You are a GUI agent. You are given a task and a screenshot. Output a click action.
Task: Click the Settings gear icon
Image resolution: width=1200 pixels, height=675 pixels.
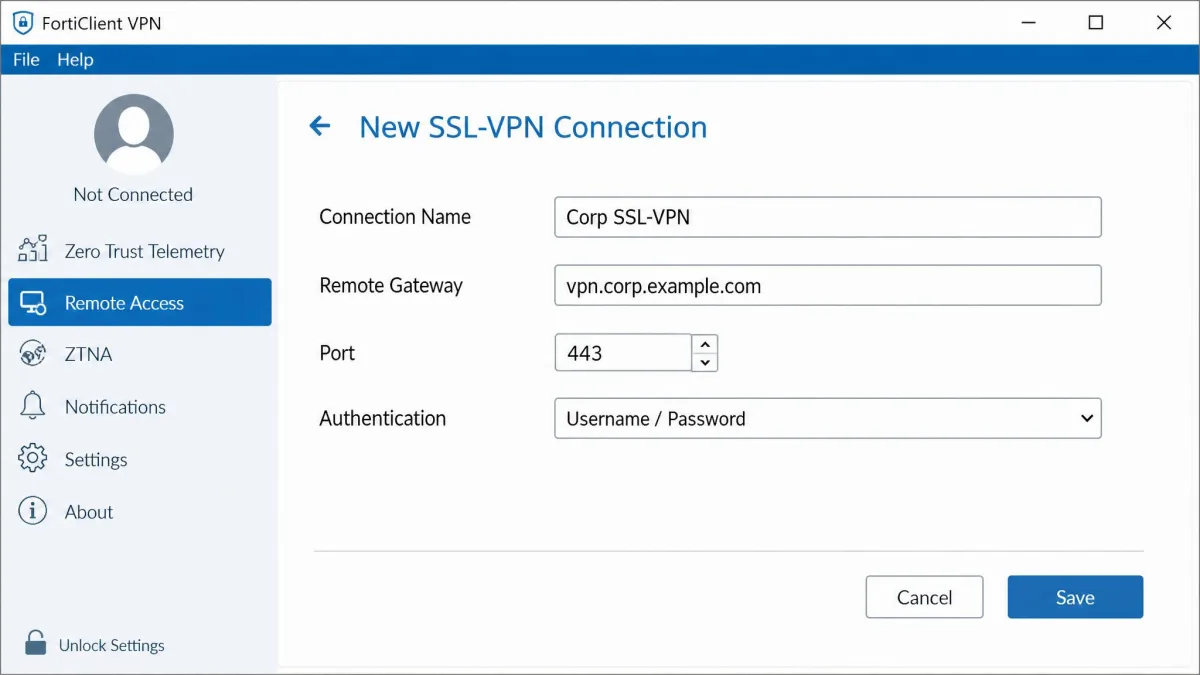(33, 459)
